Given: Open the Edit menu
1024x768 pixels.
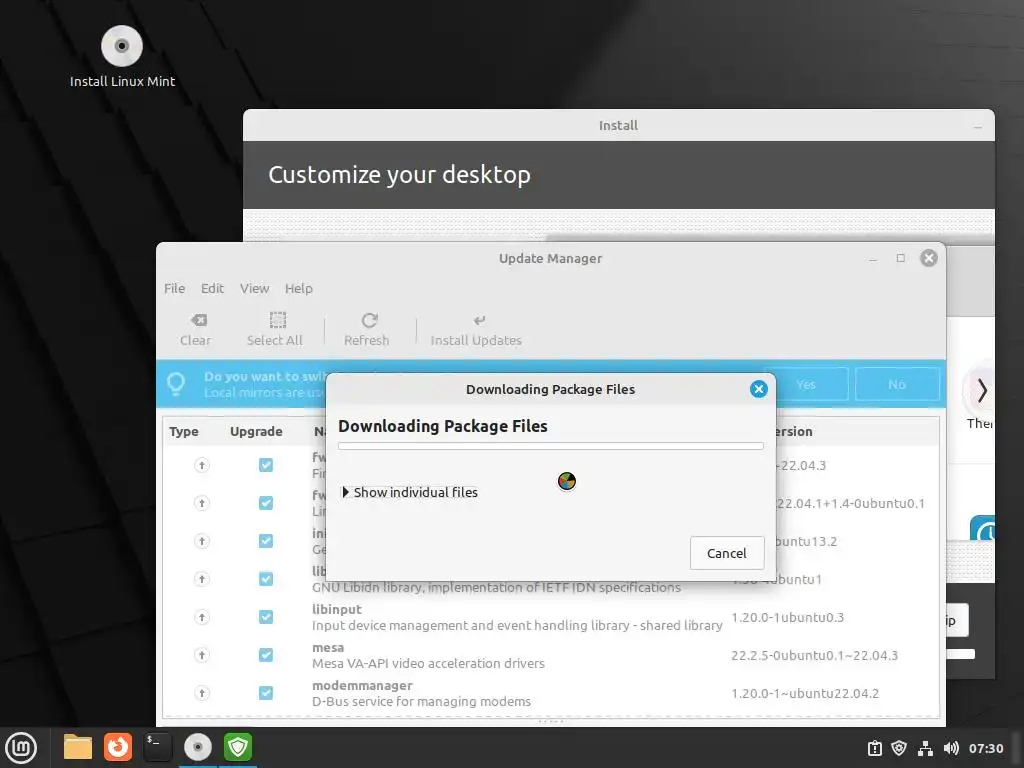Looking at the screenshot, I should [x=212, y=288].
